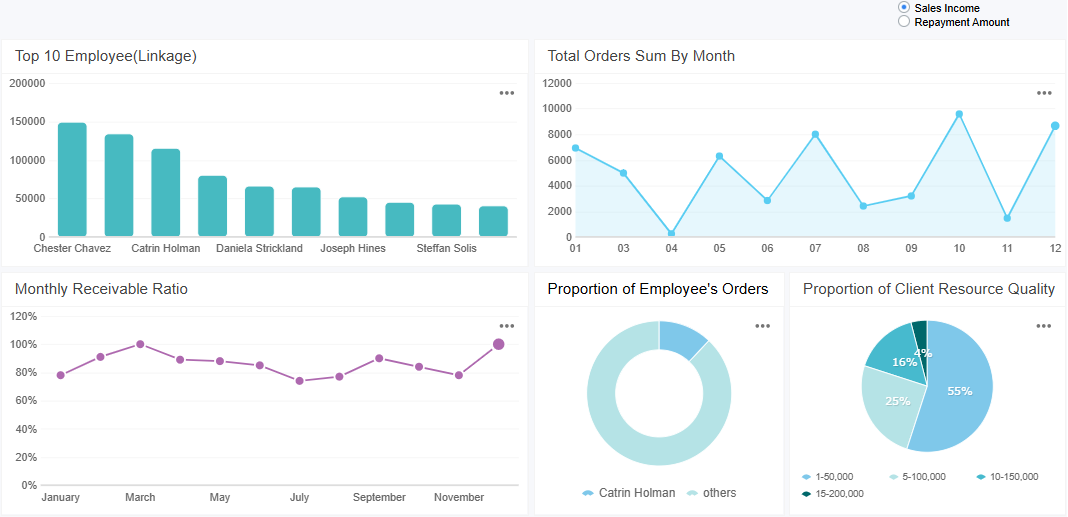Open the Proportion of Employee's Orders ellipsis menu
Image resolution: width=1068 pixels, height=517 pixels.
pyautogui.click(x=762, y=326)
